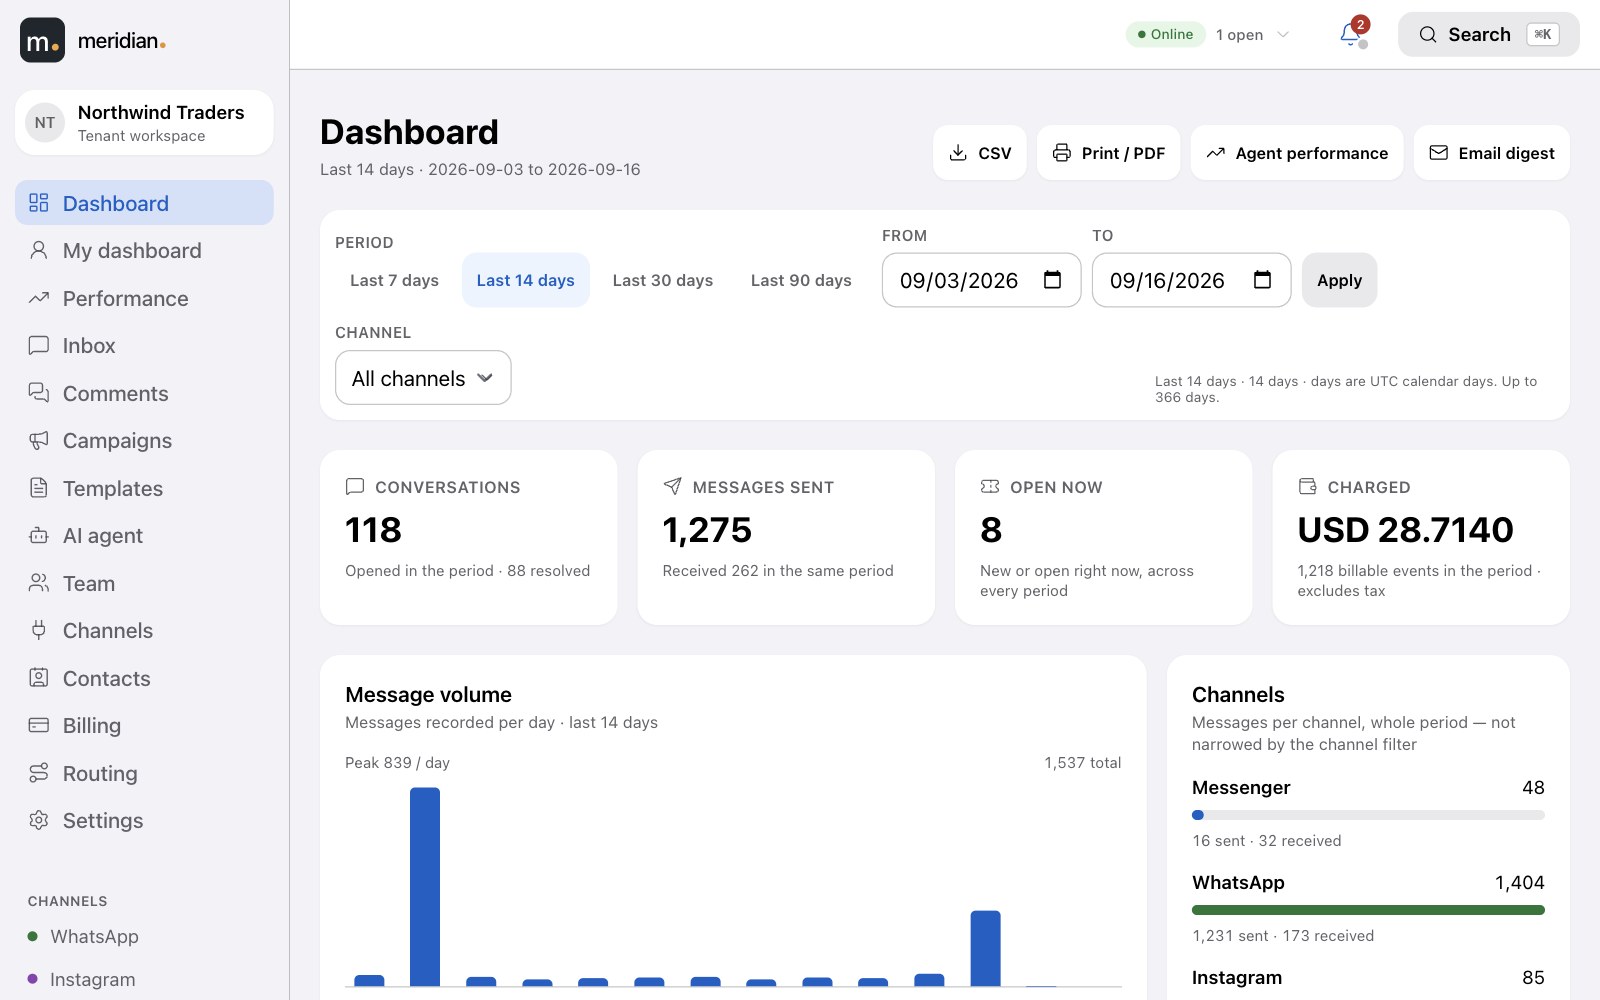Open the Search box
Viewport: 1600px width, 1000px height.
click(x=1489, y=35)
